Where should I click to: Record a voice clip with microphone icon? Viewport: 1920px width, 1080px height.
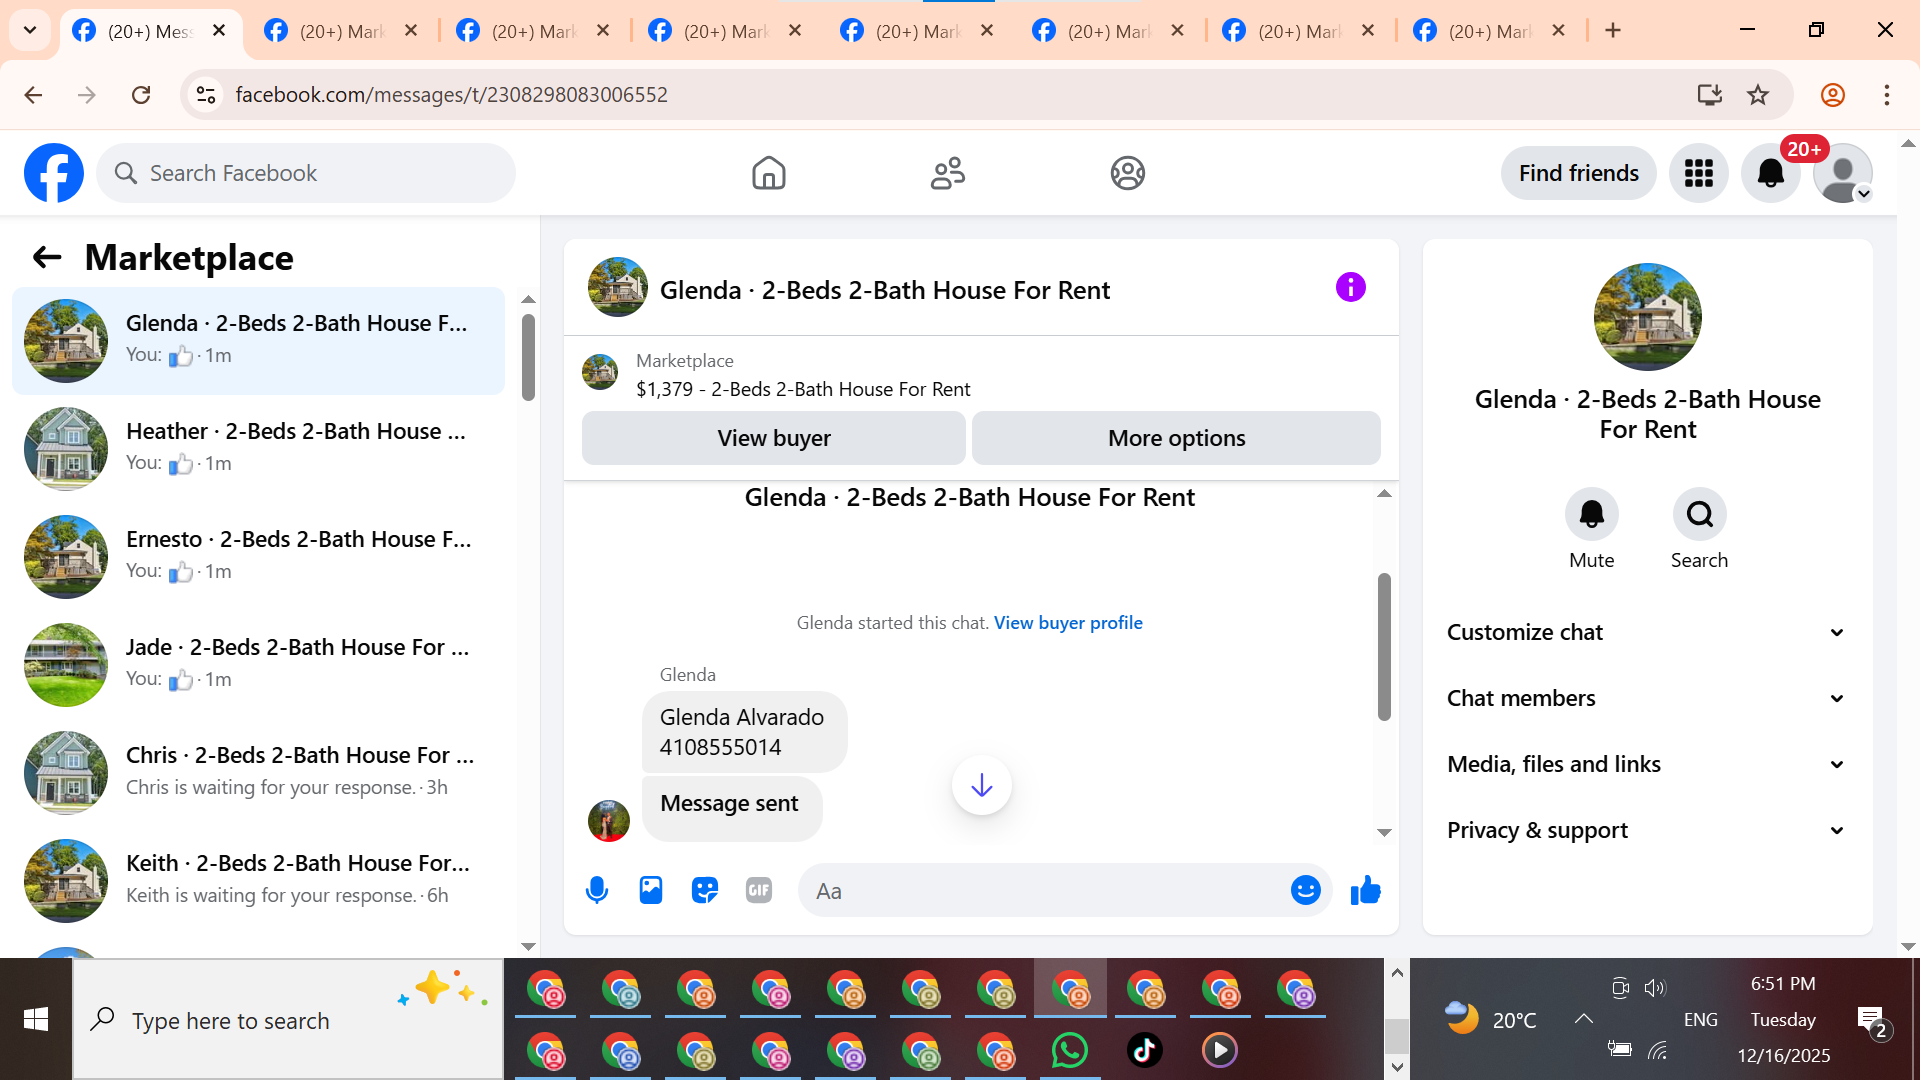click(597, 890)
